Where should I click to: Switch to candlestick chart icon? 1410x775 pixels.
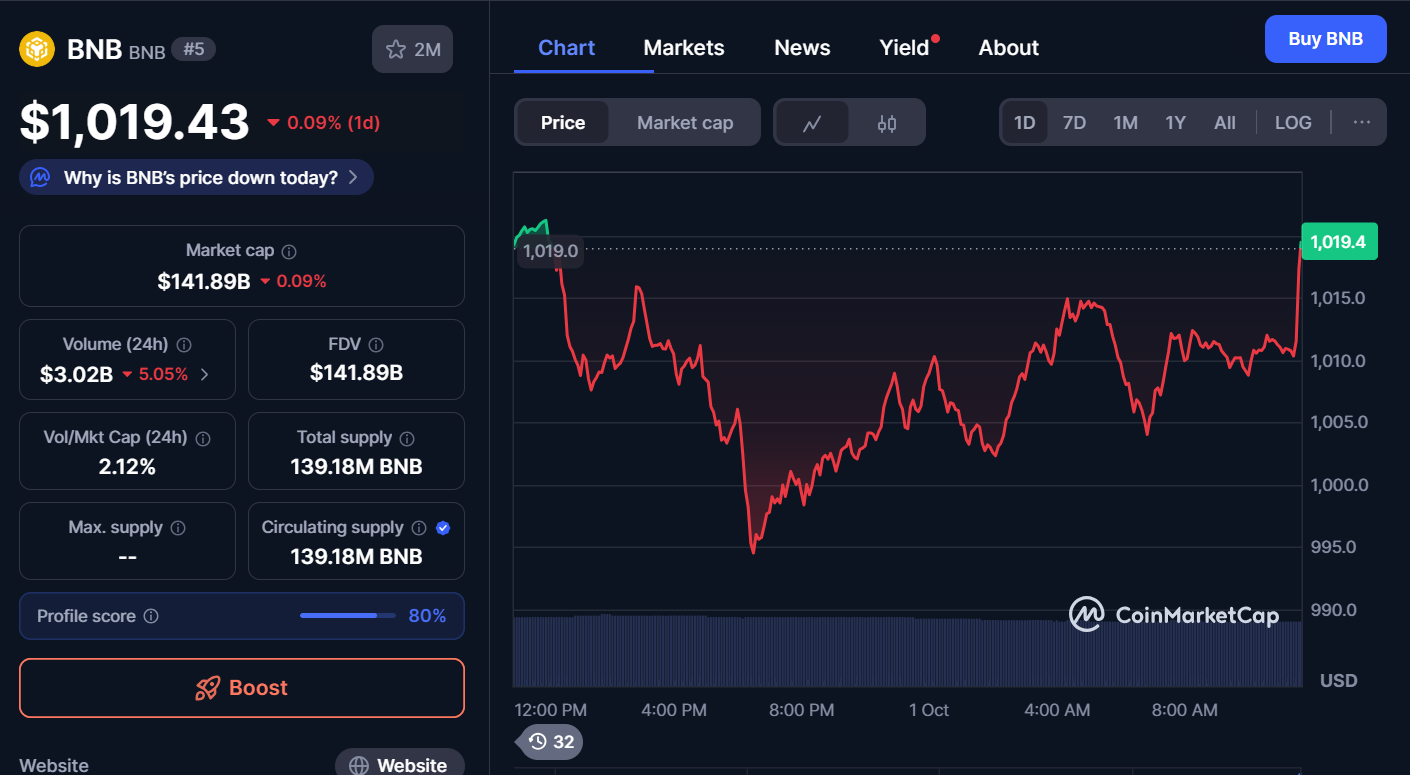click(x=886, y=123)
